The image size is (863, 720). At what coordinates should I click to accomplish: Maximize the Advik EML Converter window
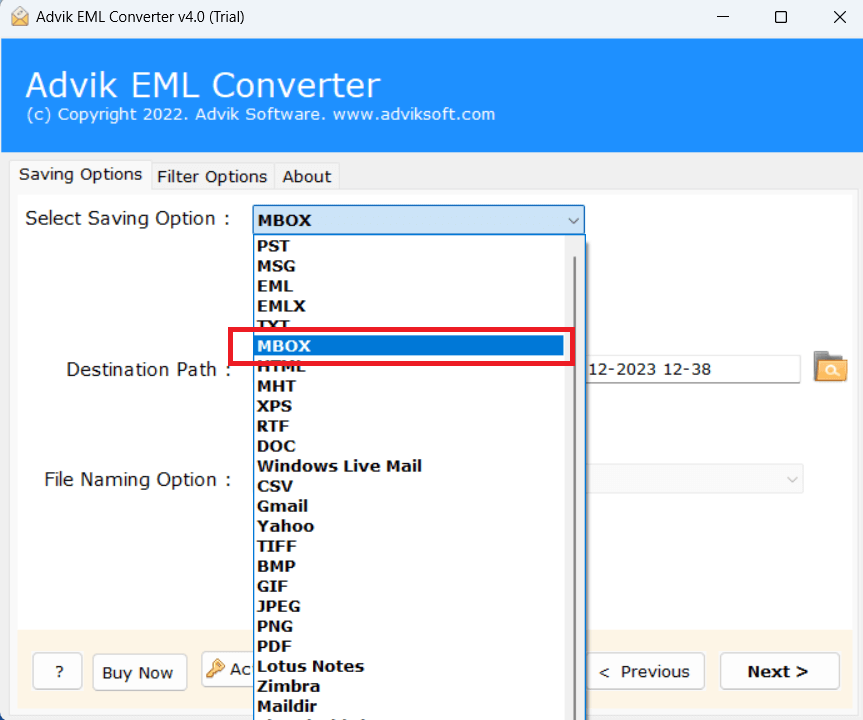780,17
